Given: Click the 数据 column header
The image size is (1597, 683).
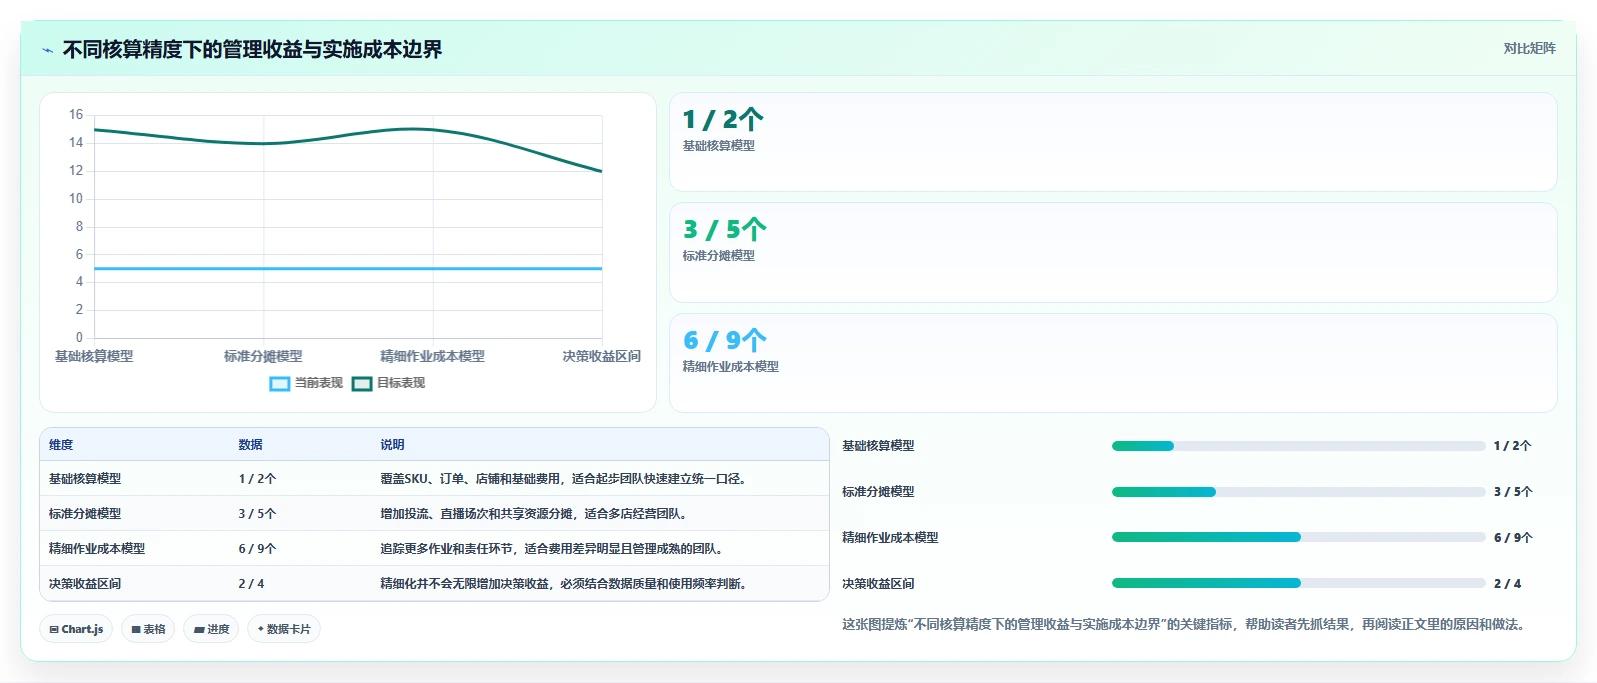Looking at the screenshot, I should (x=250, y=445).
